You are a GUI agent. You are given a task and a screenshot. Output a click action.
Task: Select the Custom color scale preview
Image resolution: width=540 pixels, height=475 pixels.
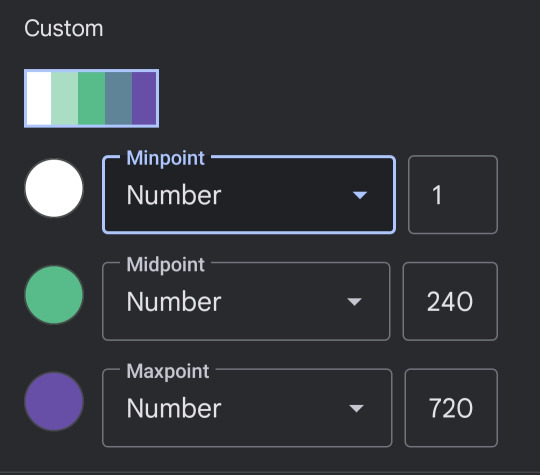pyautogui.click(x=91, y=98)
